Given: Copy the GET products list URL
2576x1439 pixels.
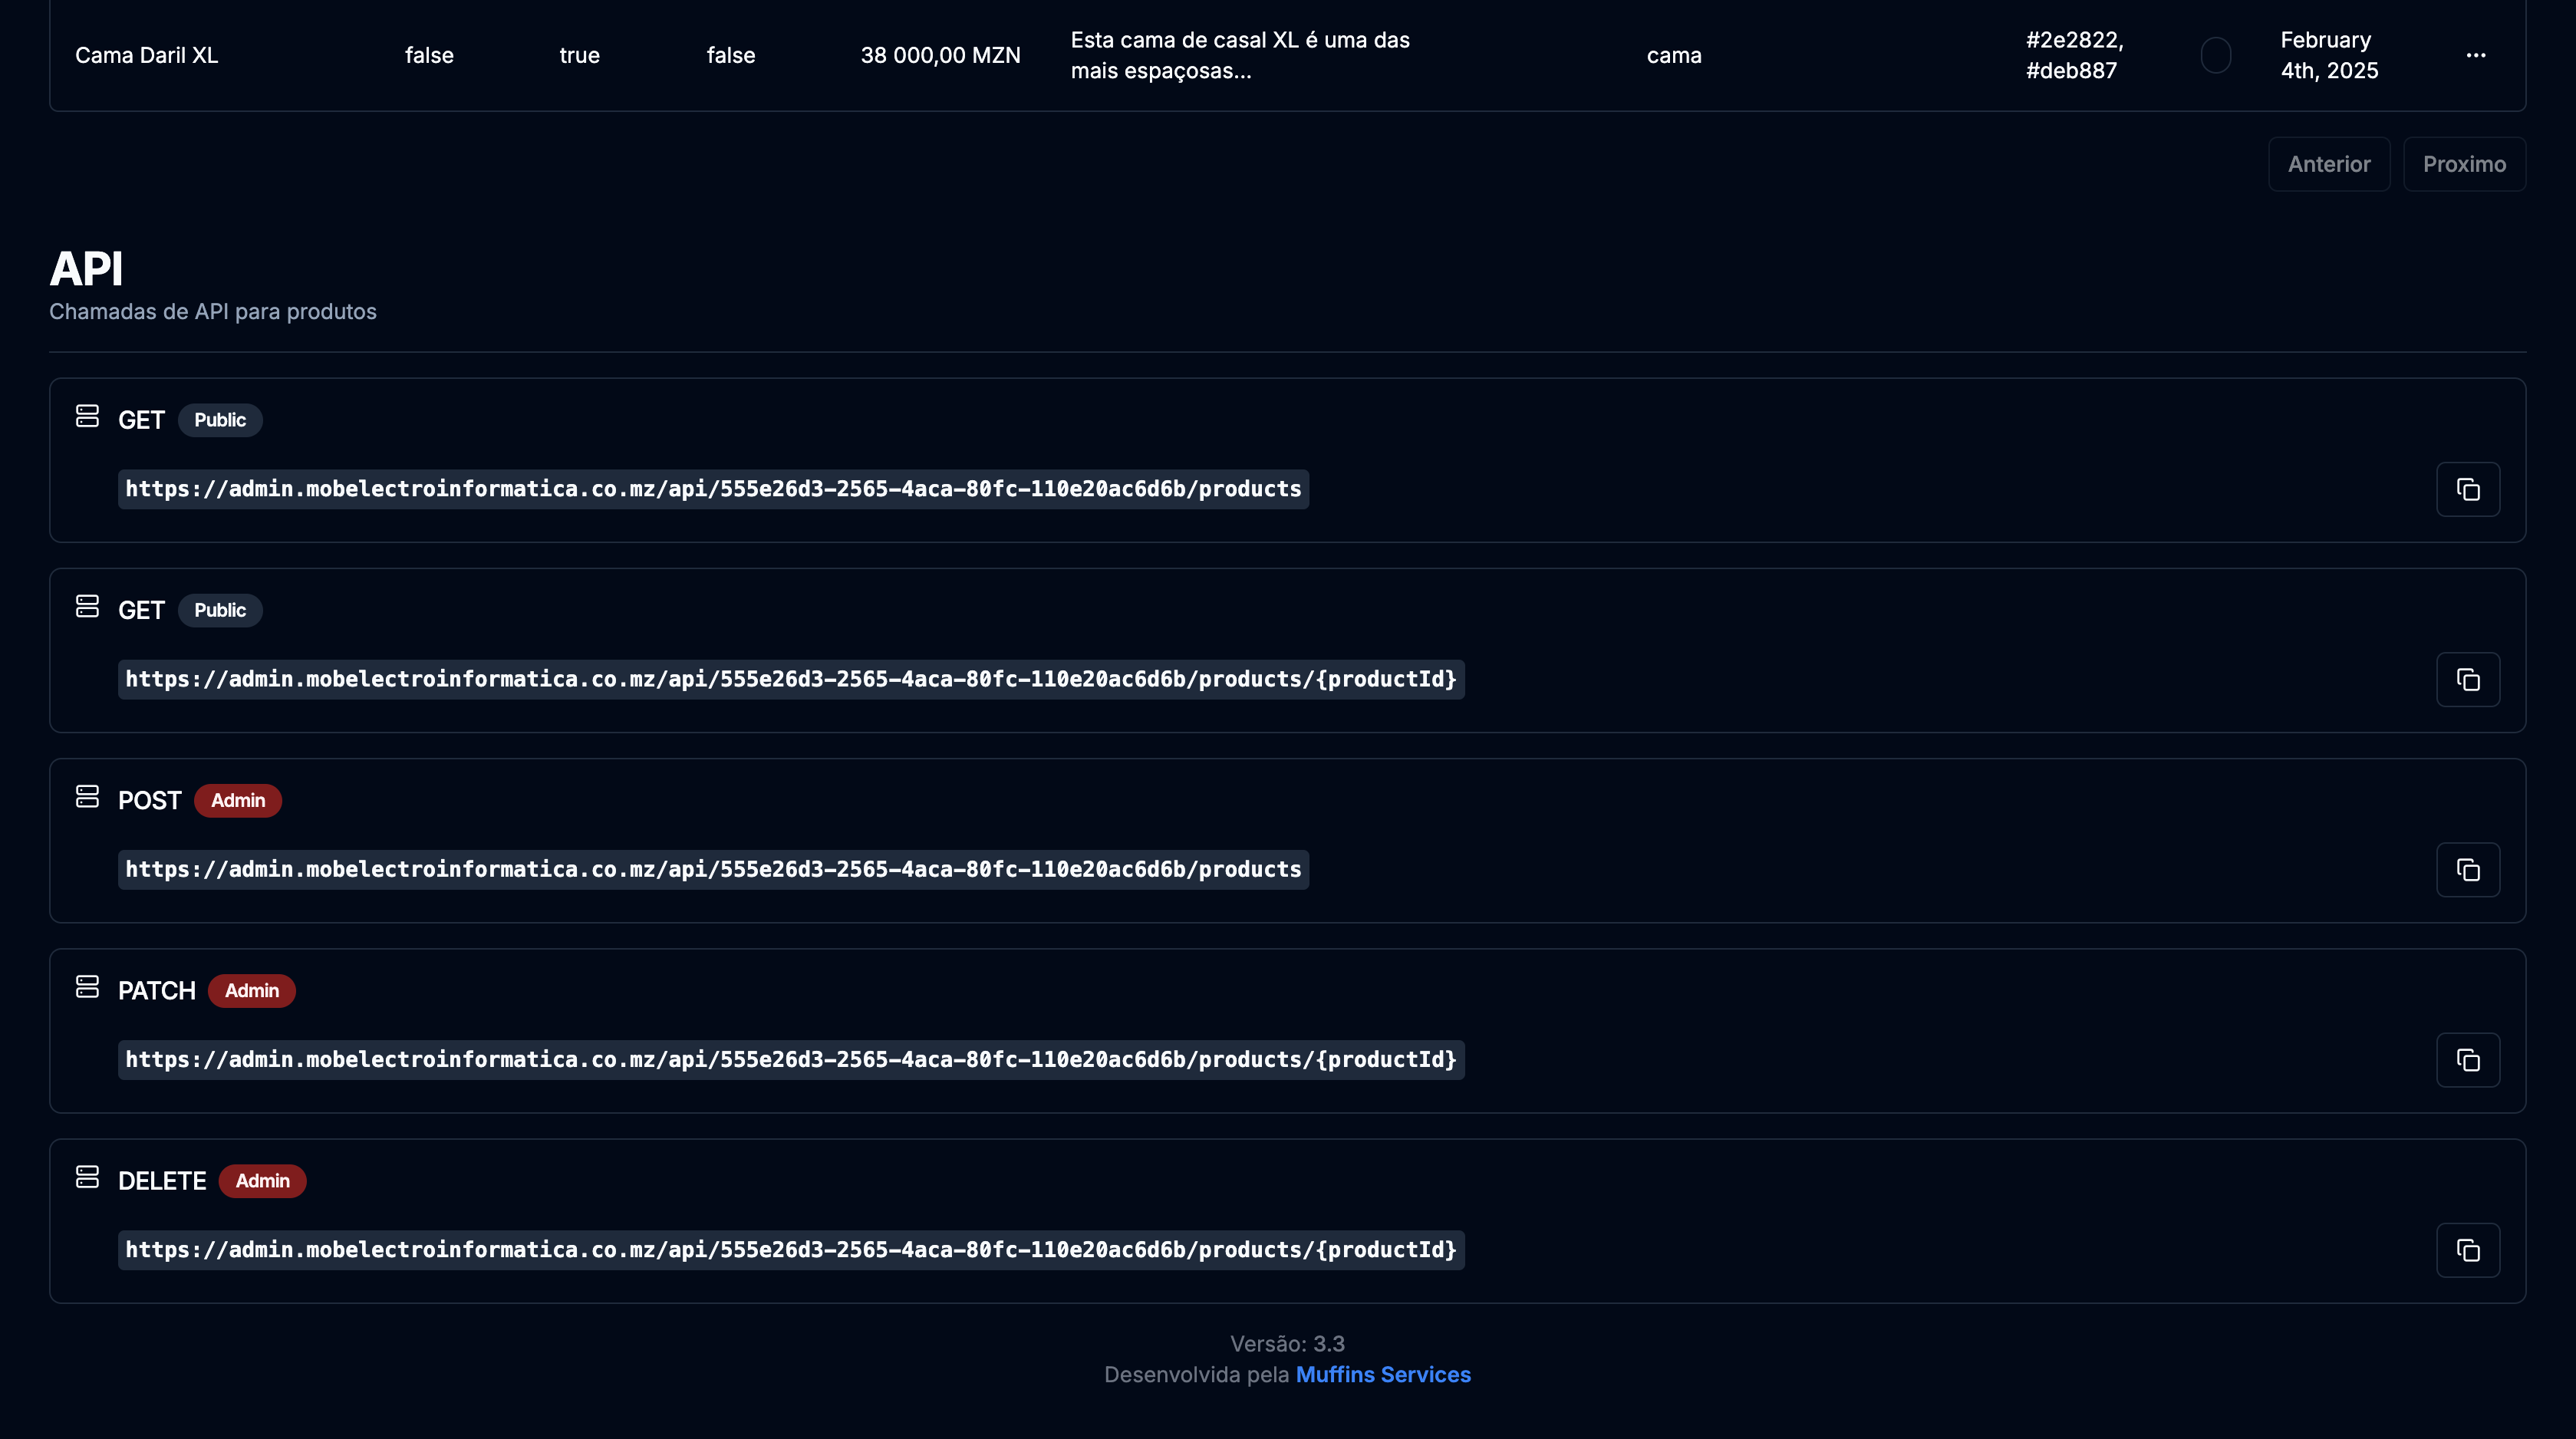Looking at the screenshot, I should click(x=2467, y=489).
